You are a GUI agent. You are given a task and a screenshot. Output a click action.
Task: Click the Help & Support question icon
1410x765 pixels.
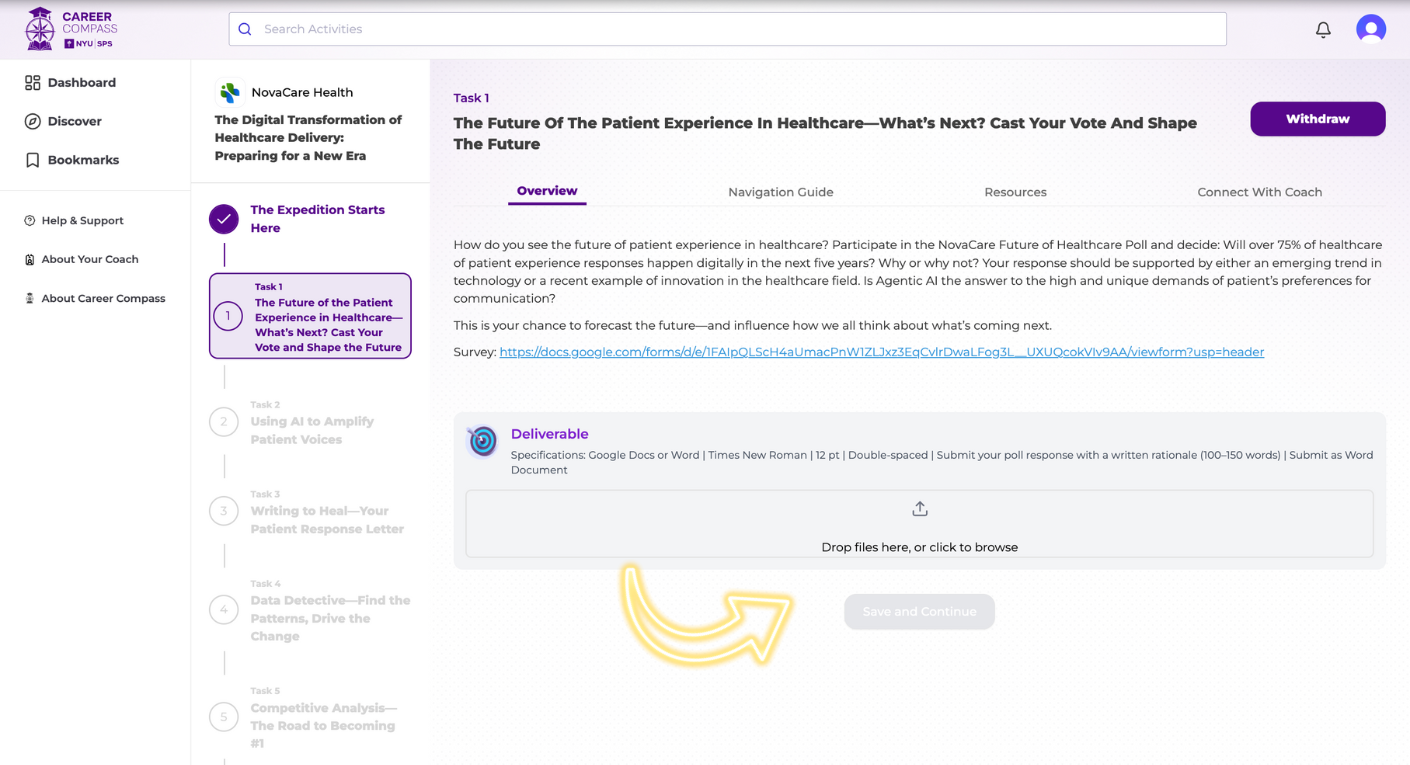pos(30,221)
